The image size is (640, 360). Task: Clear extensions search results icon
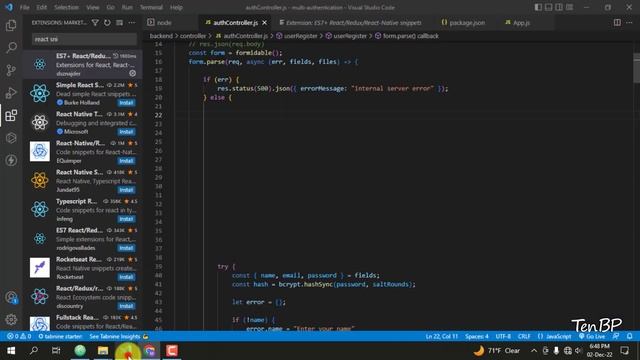(120, 23)
